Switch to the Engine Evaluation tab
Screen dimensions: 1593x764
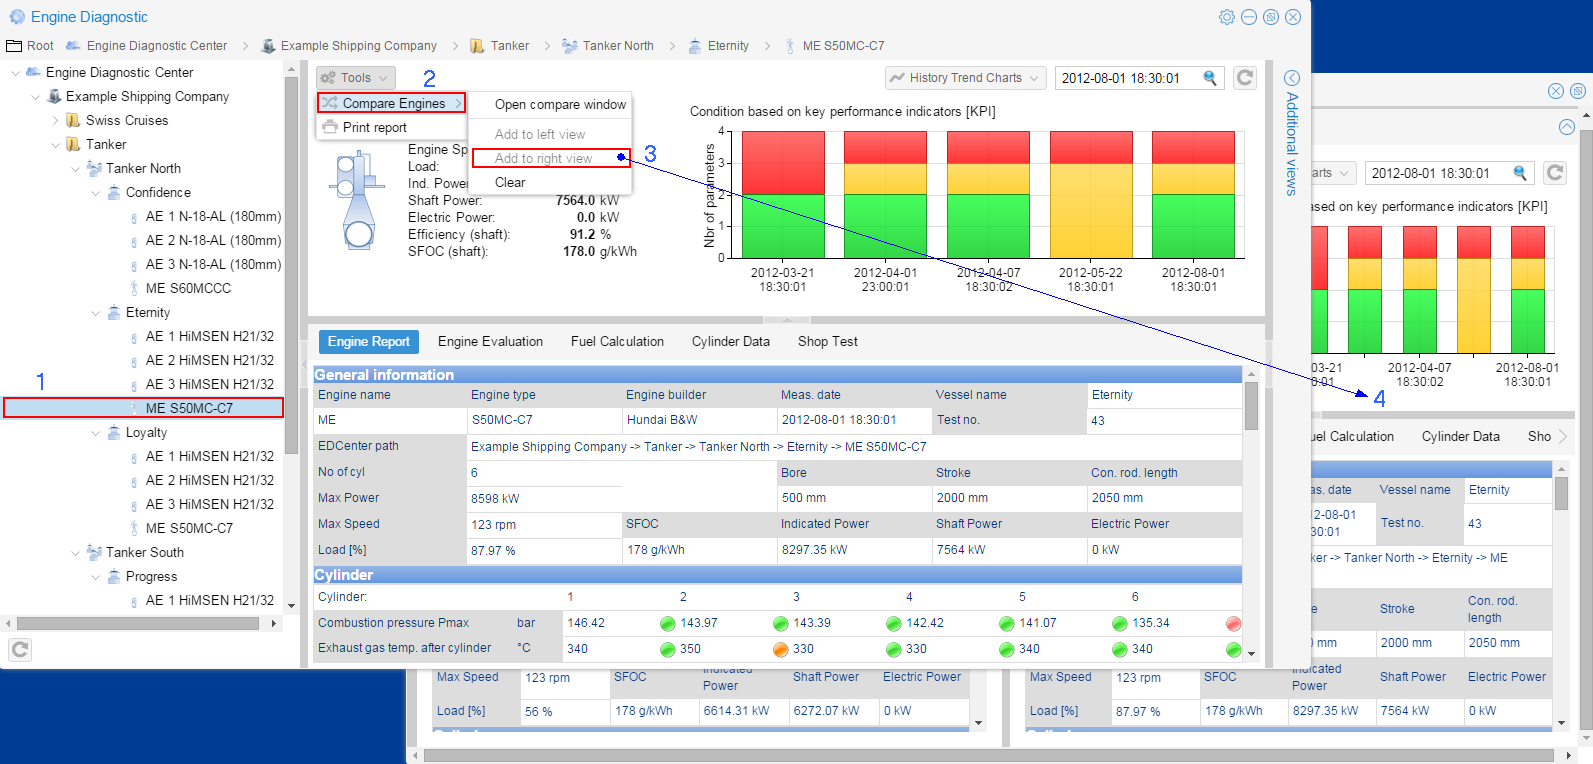point(490,342)
